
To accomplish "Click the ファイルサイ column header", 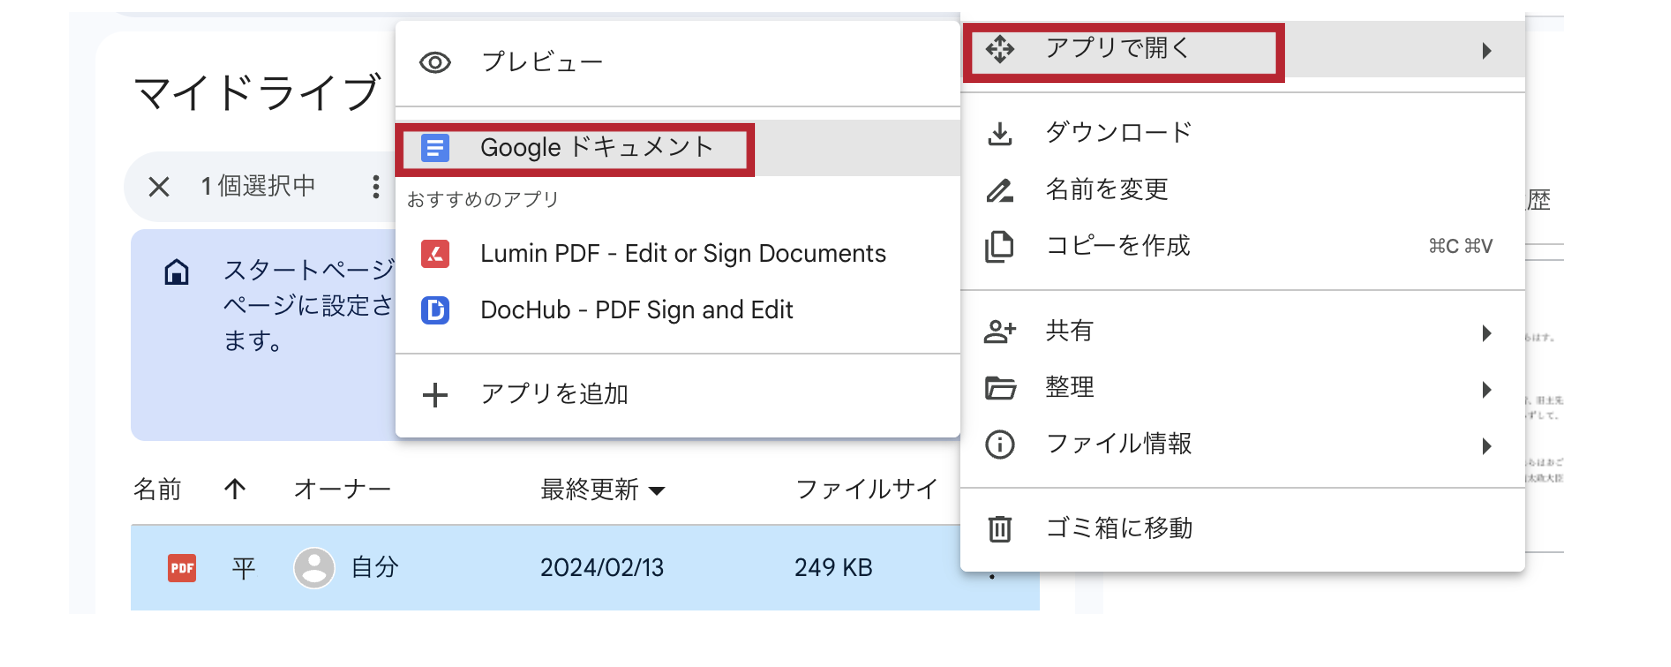I will pos(866,490).
